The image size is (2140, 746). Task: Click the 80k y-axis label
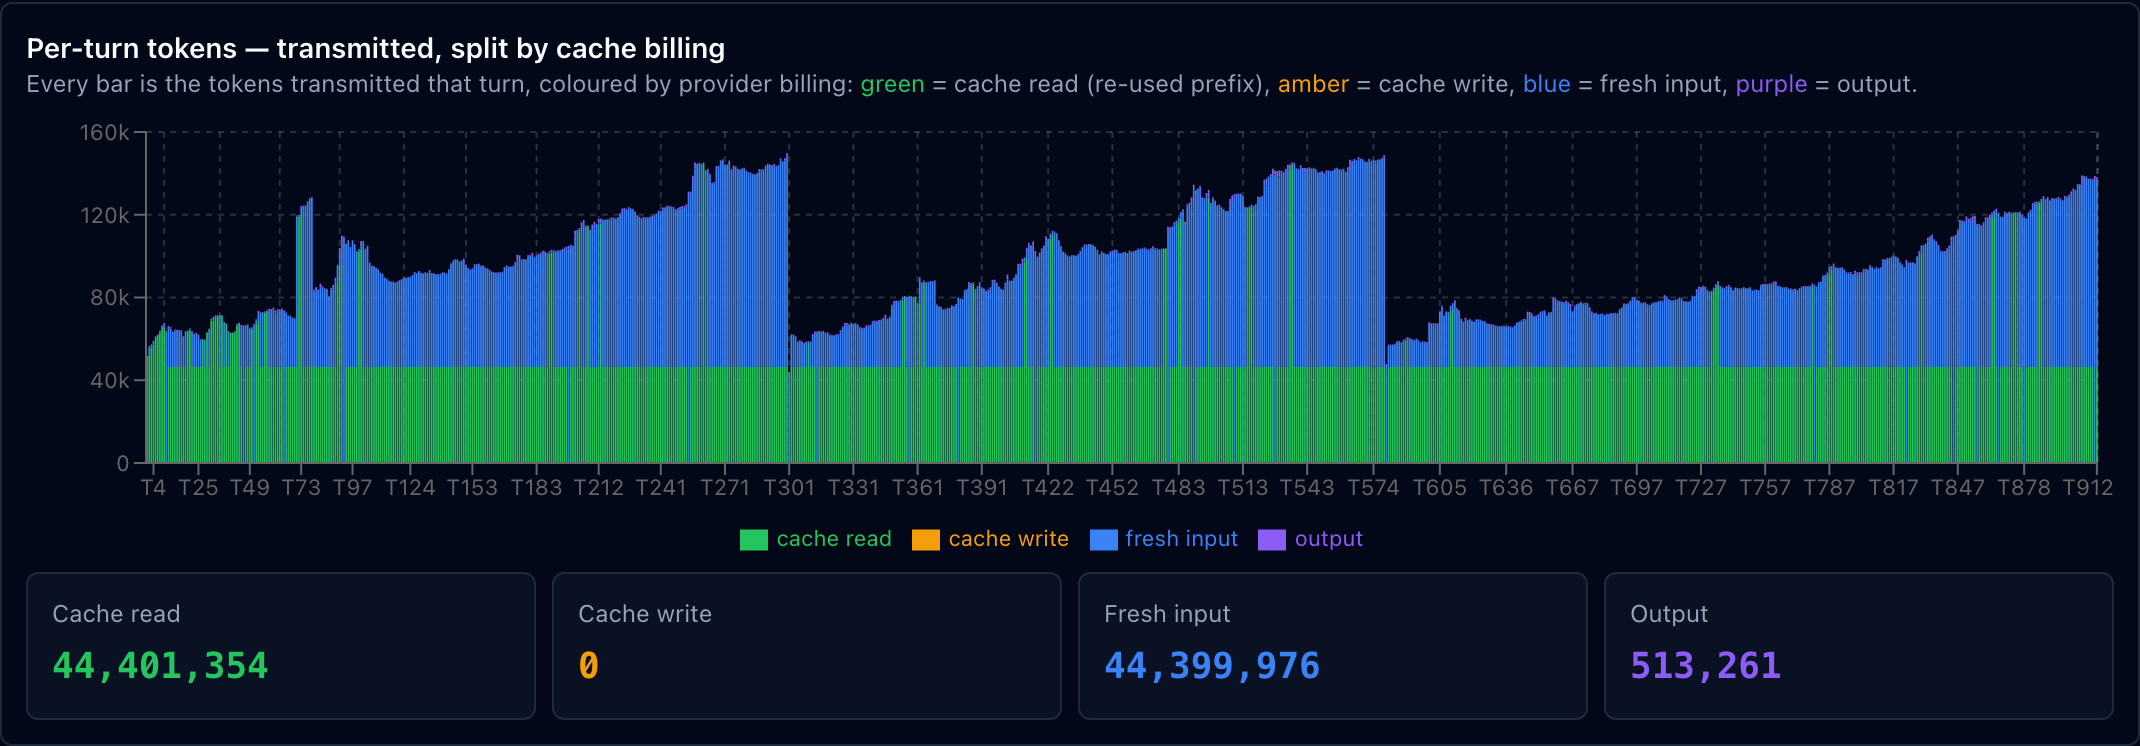[x=110, y=297]
